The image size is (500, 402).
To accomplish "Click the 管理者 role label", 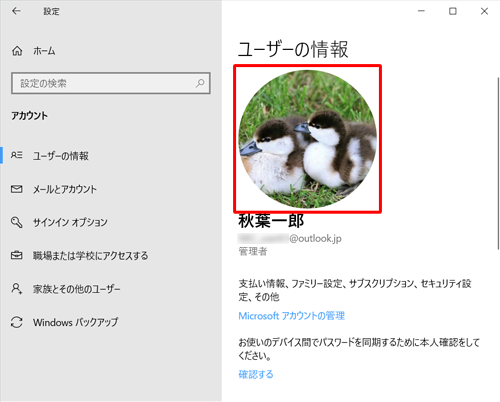I will tap(253, 251).
